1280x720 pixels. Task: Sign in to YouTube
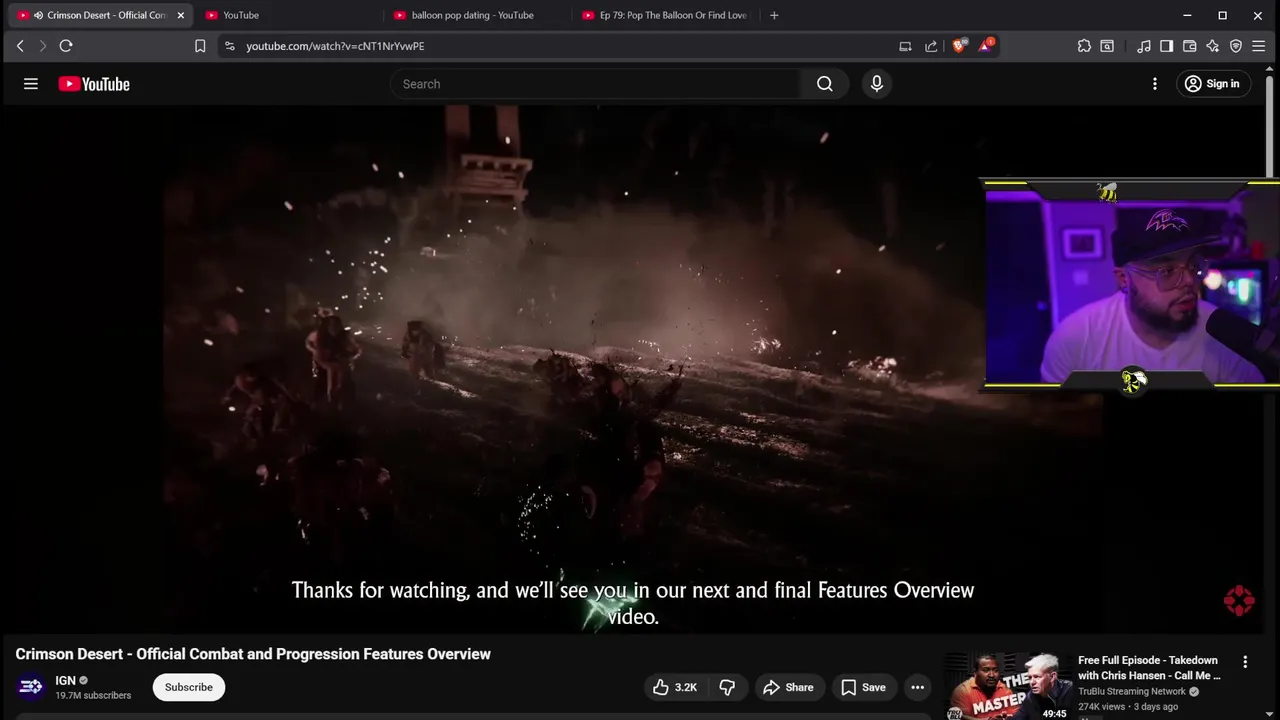point(1212,84)
